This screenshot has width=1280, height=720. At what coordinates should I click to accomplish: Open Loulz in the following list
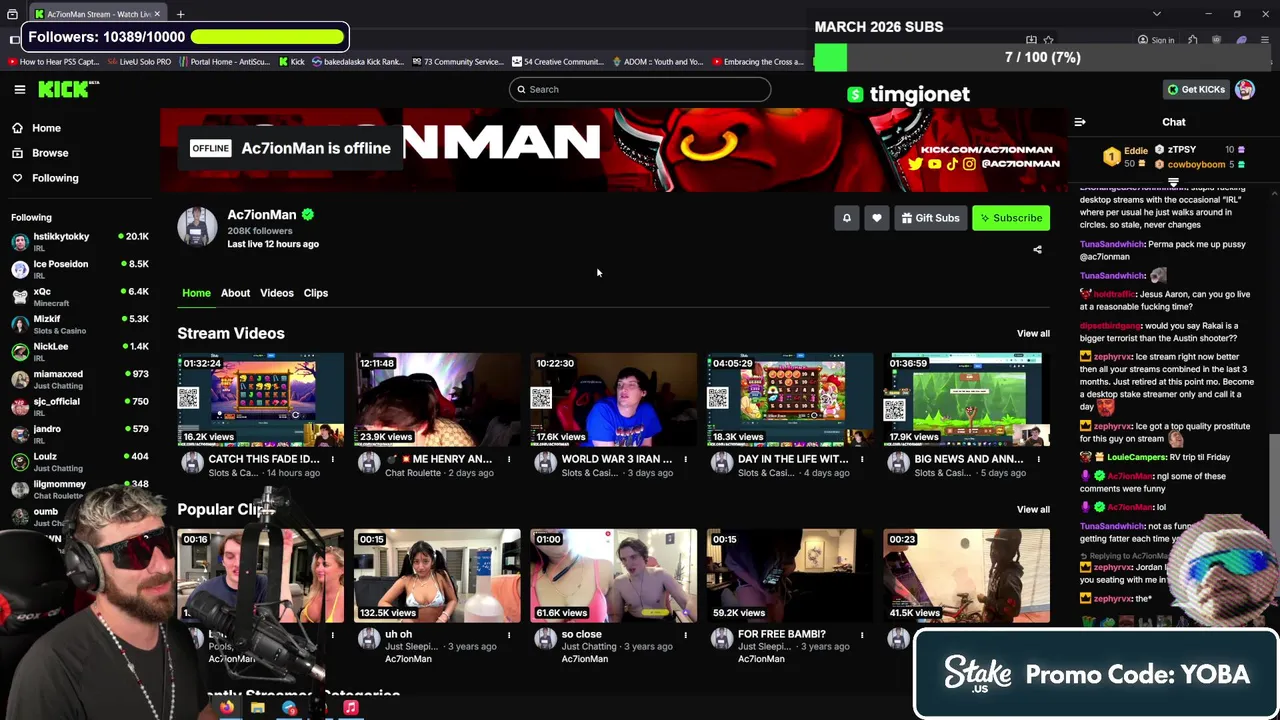80,462
